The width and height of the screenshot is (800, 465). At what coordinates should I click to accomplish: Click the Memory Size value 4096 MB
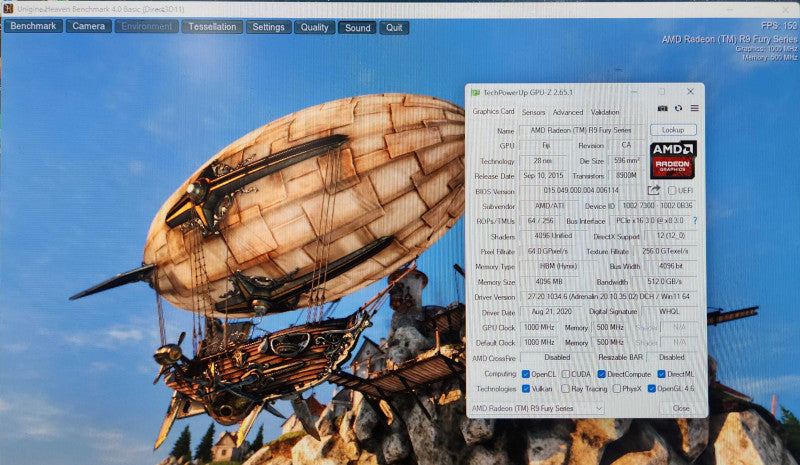[548, 281]
